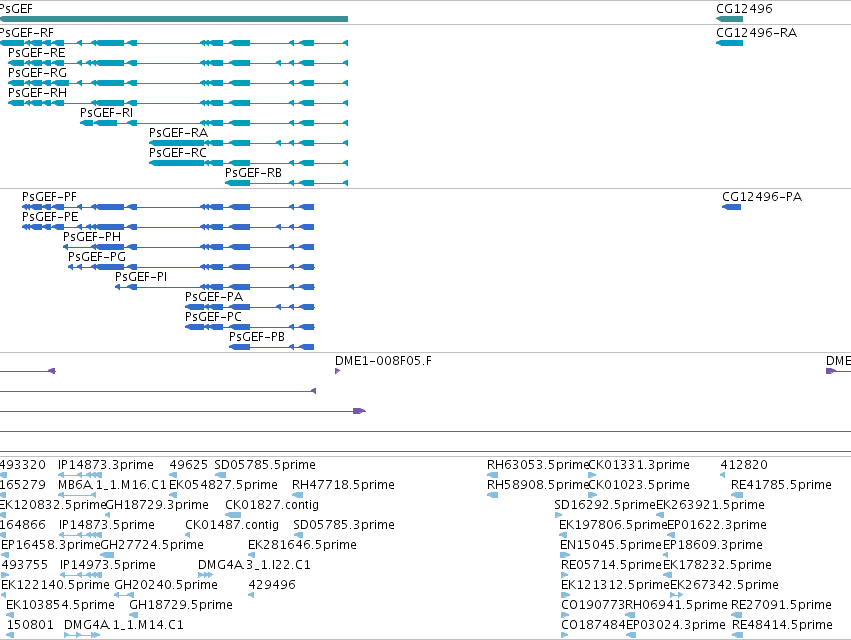Image resolution: width=851 pixels, height=640 pixels.
Task: Click the CK01827.contig label
Action: pyautogui.click(x=272, y=505)
